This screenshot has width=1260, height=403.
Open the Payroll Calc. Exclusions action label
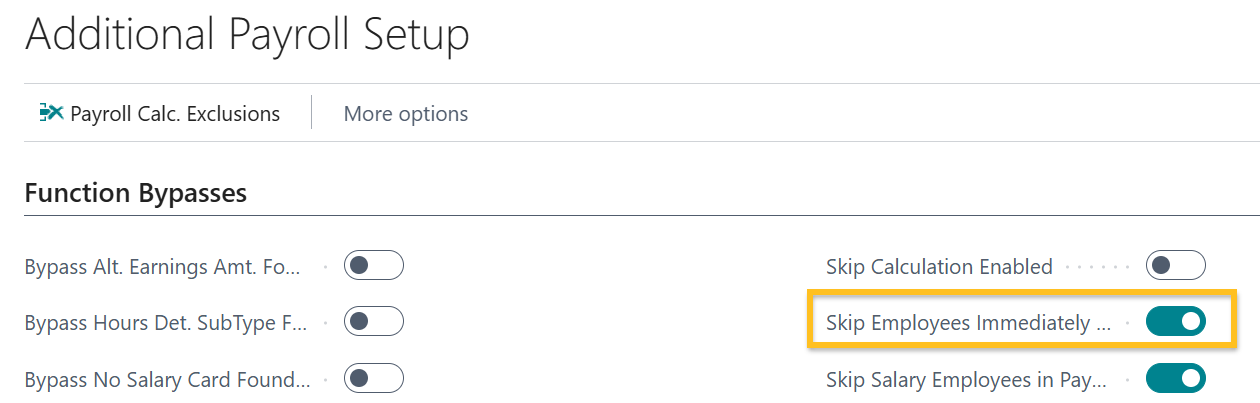175,114
